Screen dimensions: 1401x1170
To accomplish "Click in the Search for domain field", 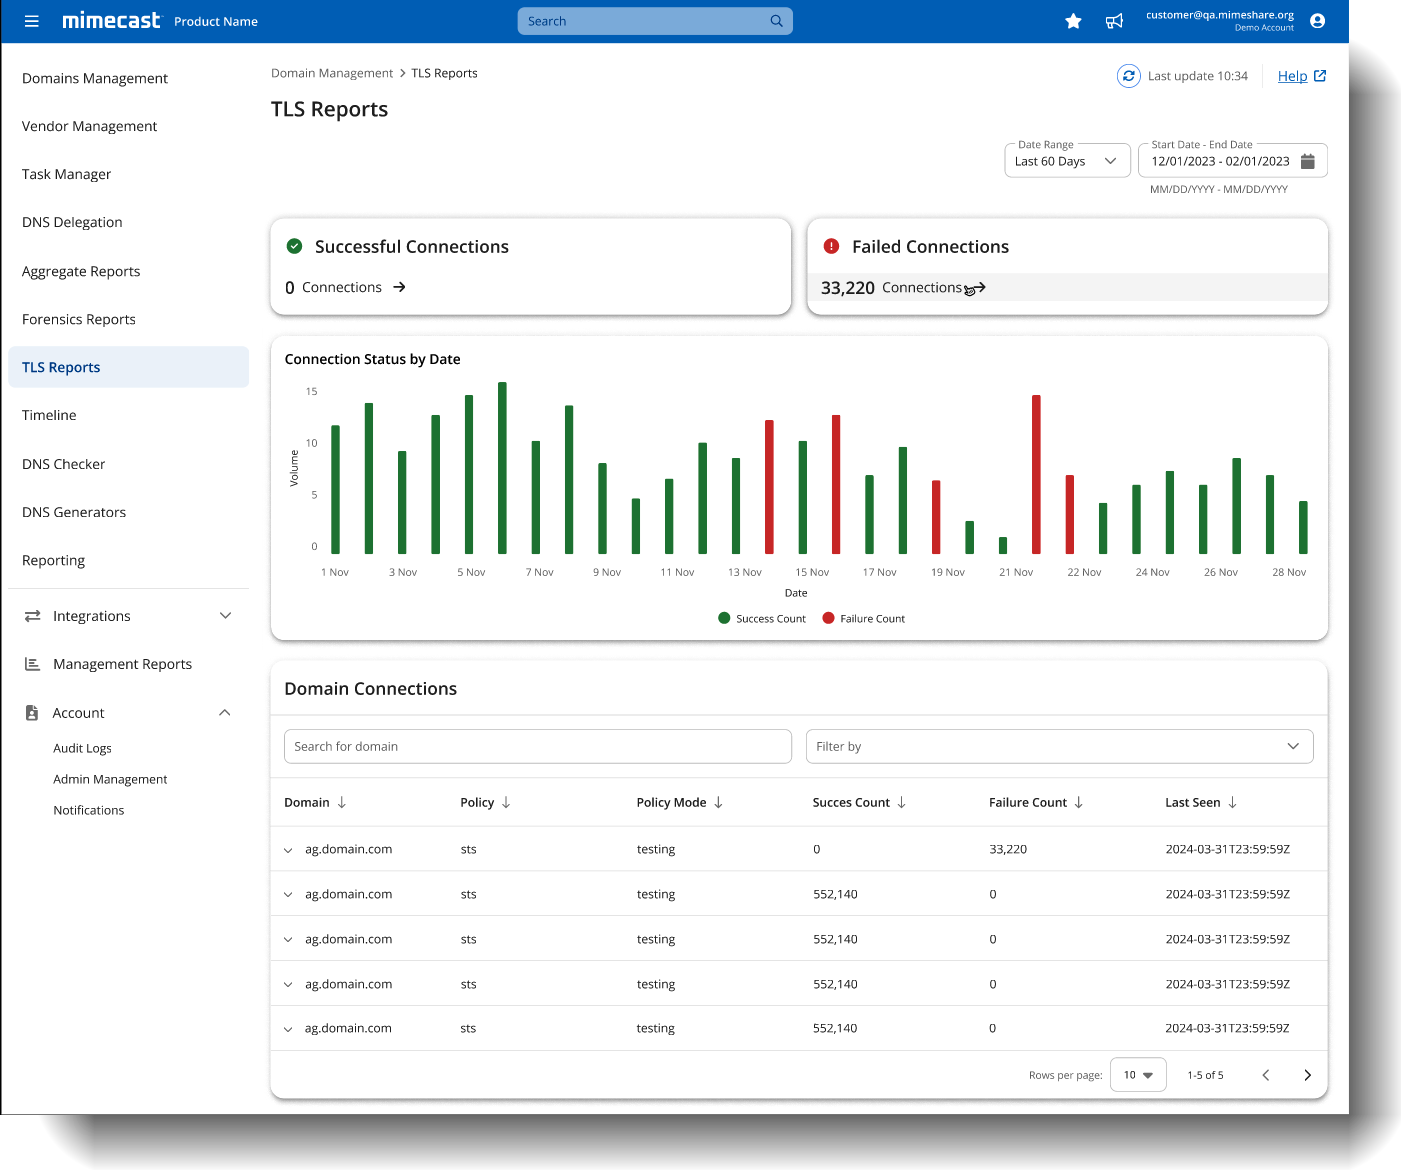I will pos(538,746).
